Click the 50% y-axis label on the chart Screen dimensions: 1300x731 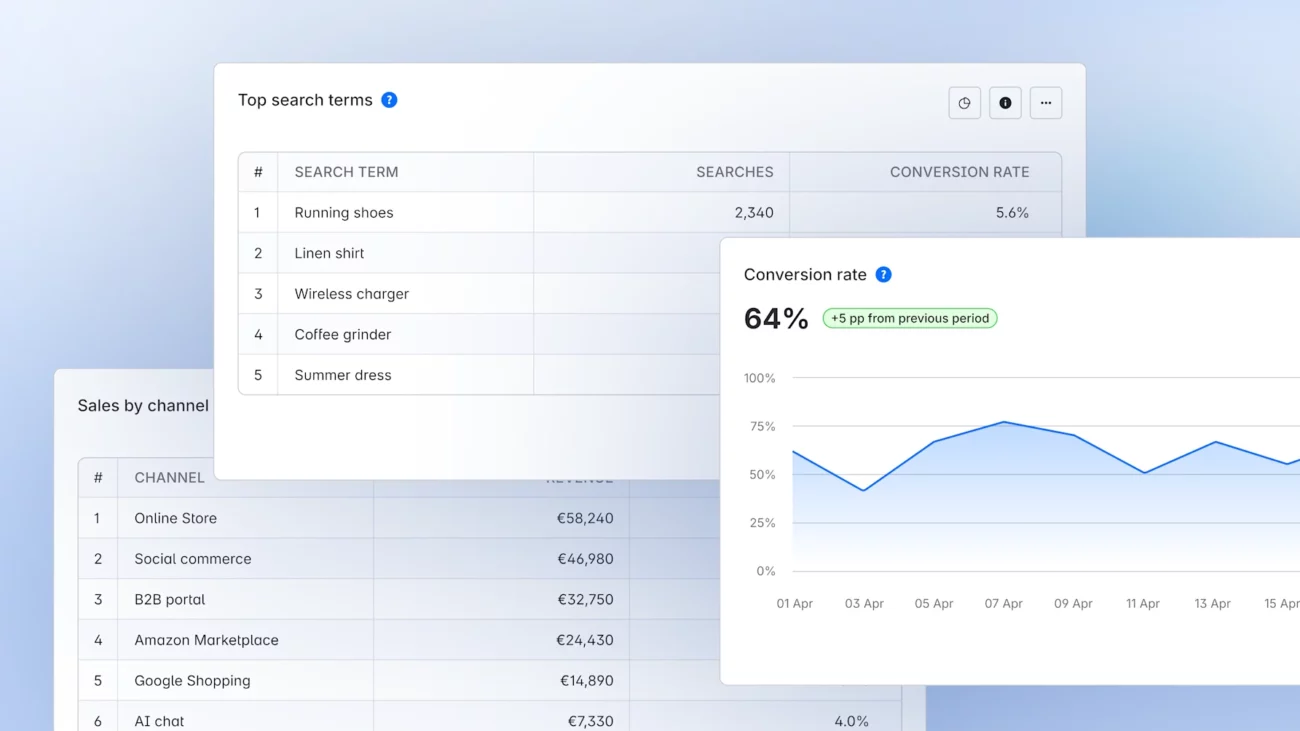point(763,475)
